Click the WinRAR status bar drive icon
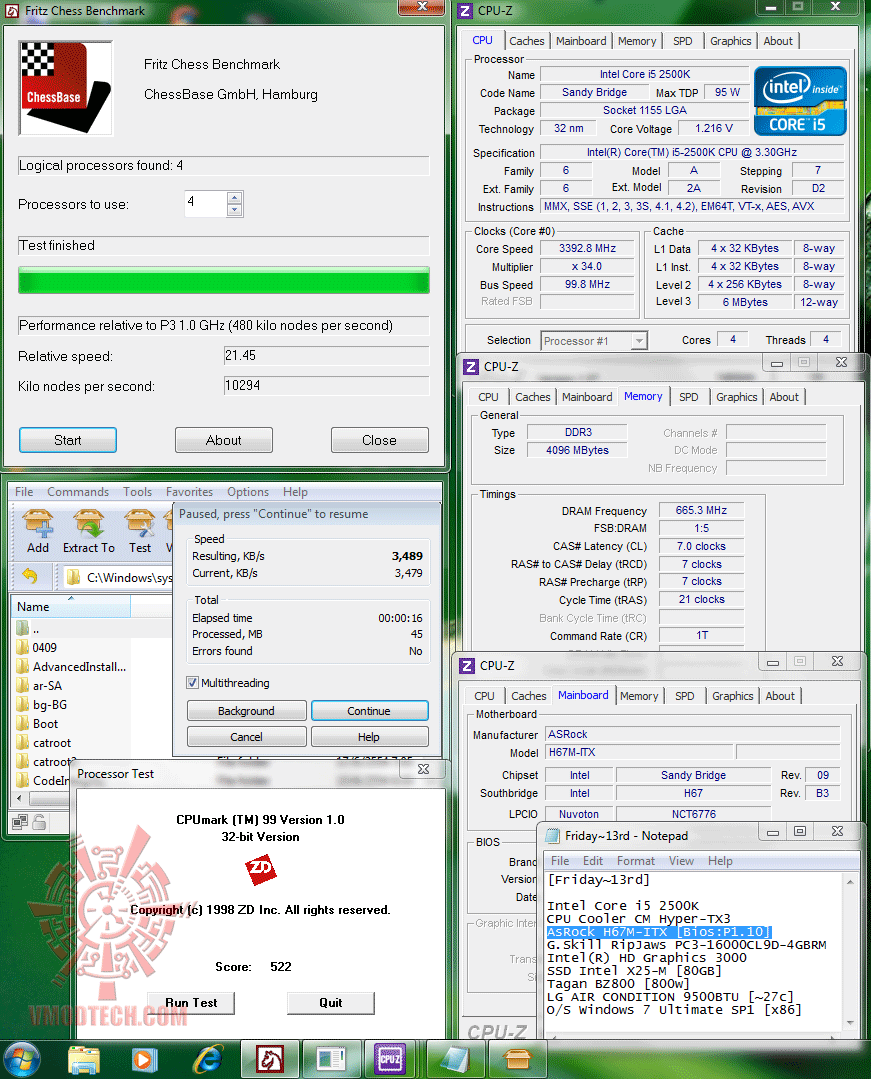 [x=20, y=822]
